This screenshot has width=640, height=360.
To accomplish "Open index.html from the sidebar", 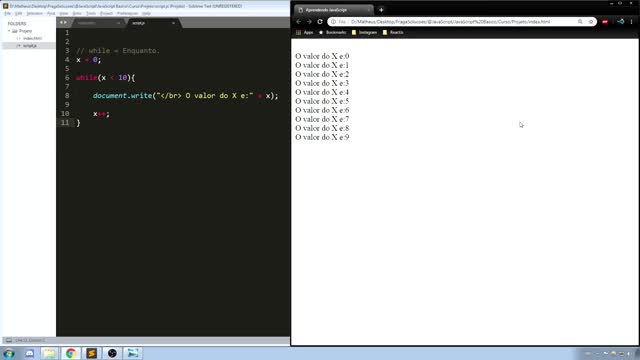I will 32,38.
